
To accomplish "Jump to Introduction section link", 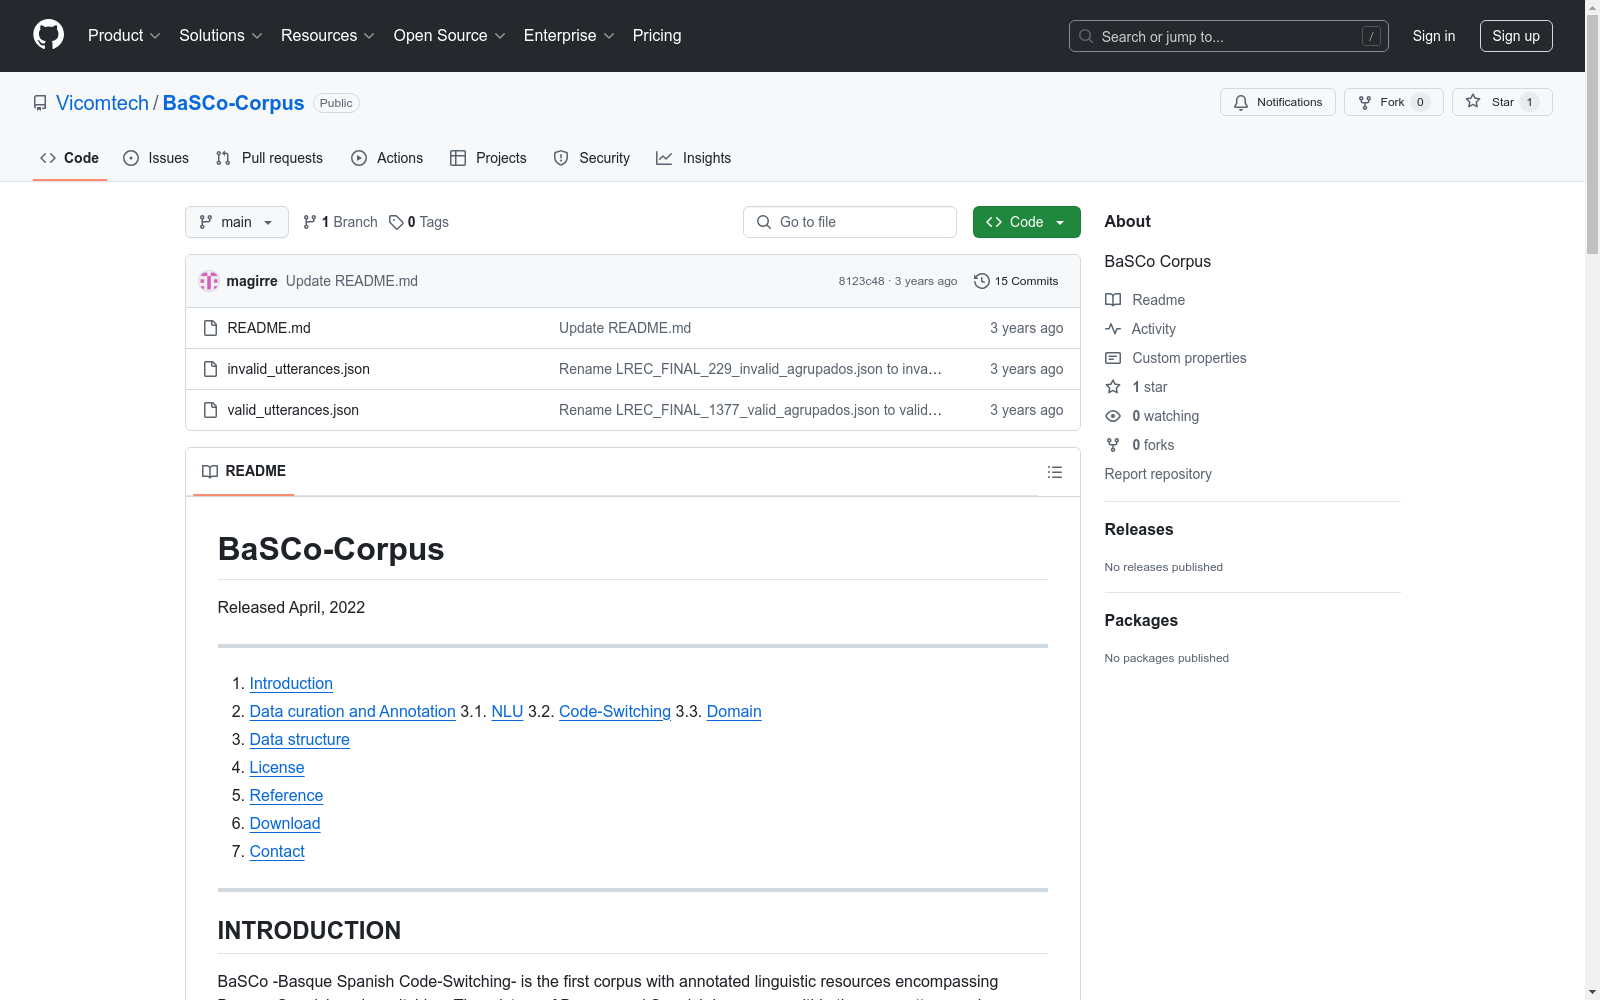I will 291,683.
